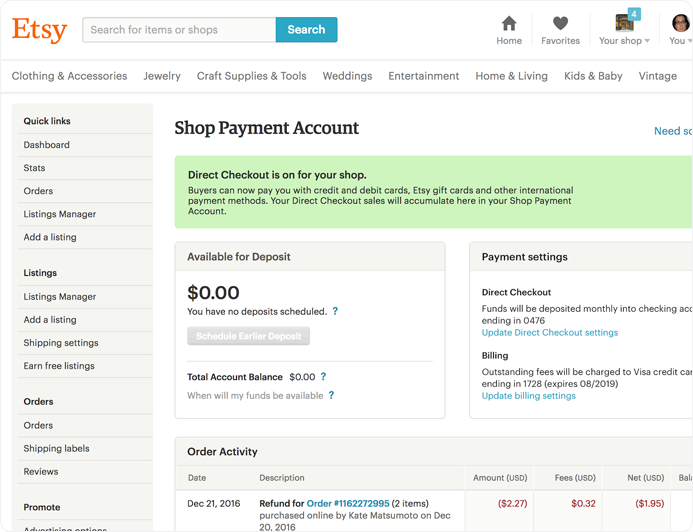Screen dimensions: 693x532
Task: Click the user profile avatar
Action: coord(680,23)
